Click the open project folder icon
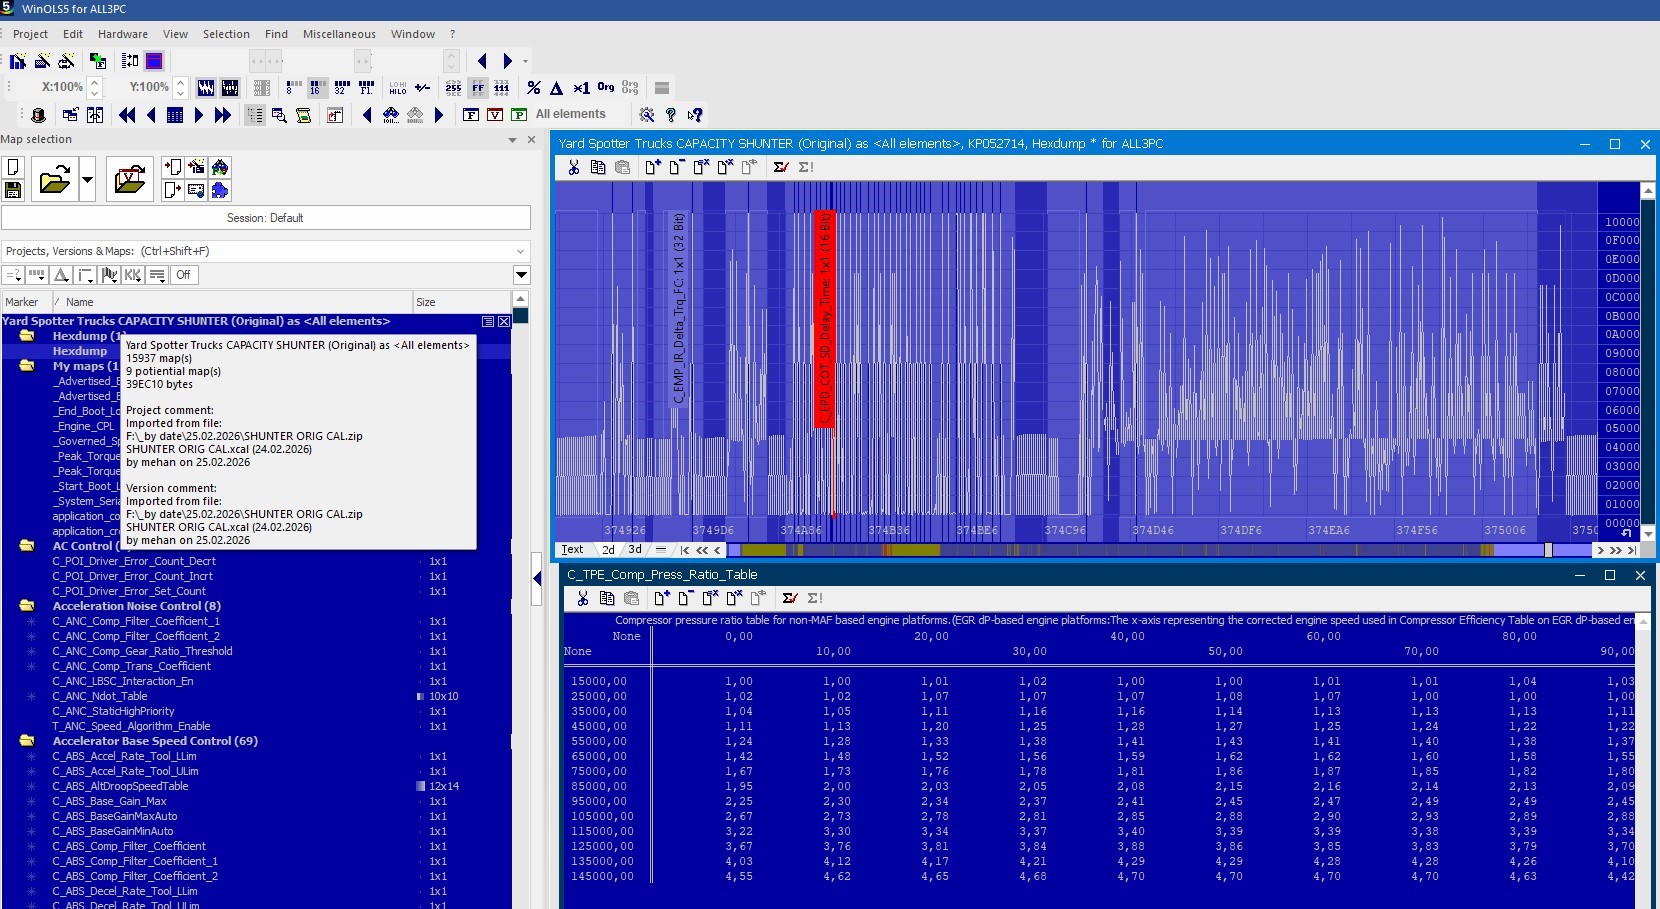The image size is (1660, 909). pyautogui.click(x=54, y=180)
